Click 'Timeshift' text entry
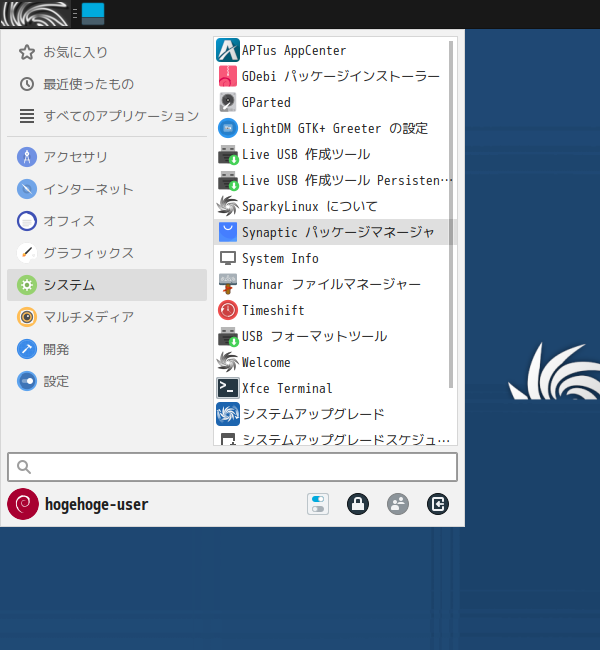The width and height of the screenshot is (600, 650). (x=273, y=310)
